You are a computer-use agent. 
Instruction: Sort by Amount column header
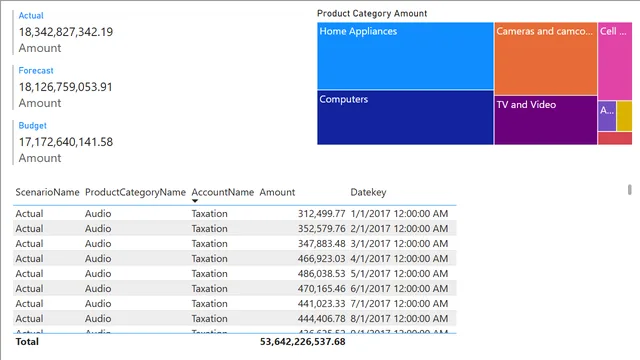(x=277, y=192)
